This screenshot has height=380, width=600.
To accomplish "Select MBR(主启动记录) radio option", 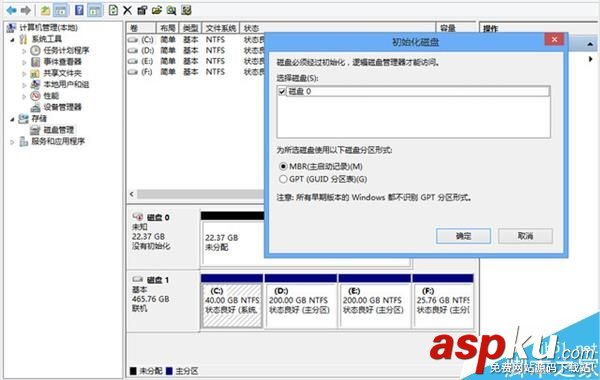I will pyautogui.click(x=283, y=166).
